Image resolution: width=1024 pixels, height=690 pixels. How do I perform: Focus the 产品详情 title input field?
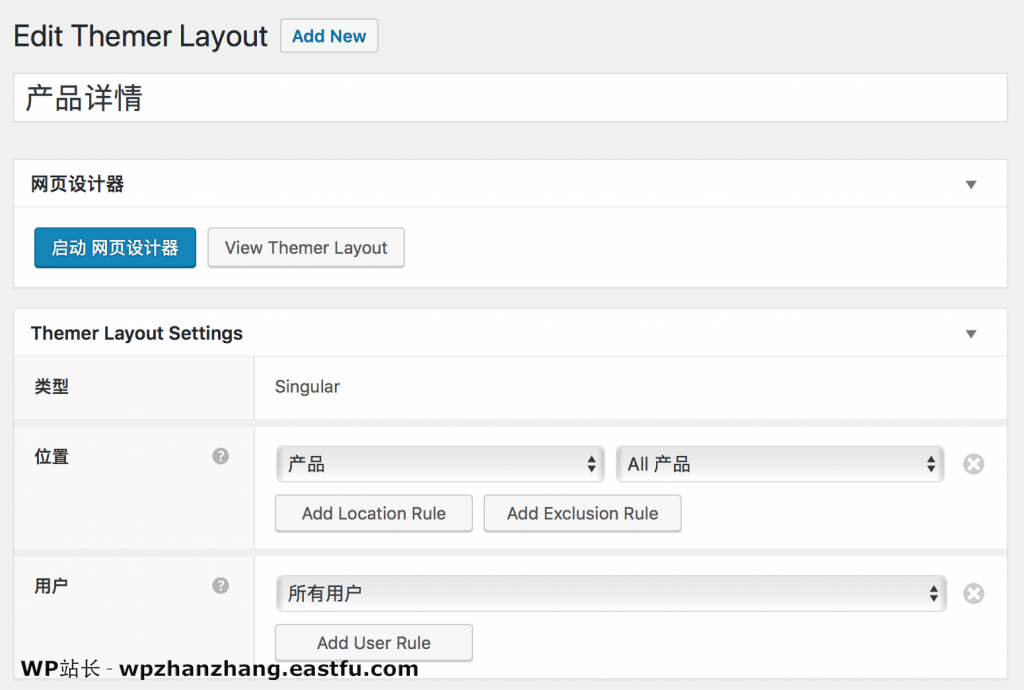pos(510,98)
